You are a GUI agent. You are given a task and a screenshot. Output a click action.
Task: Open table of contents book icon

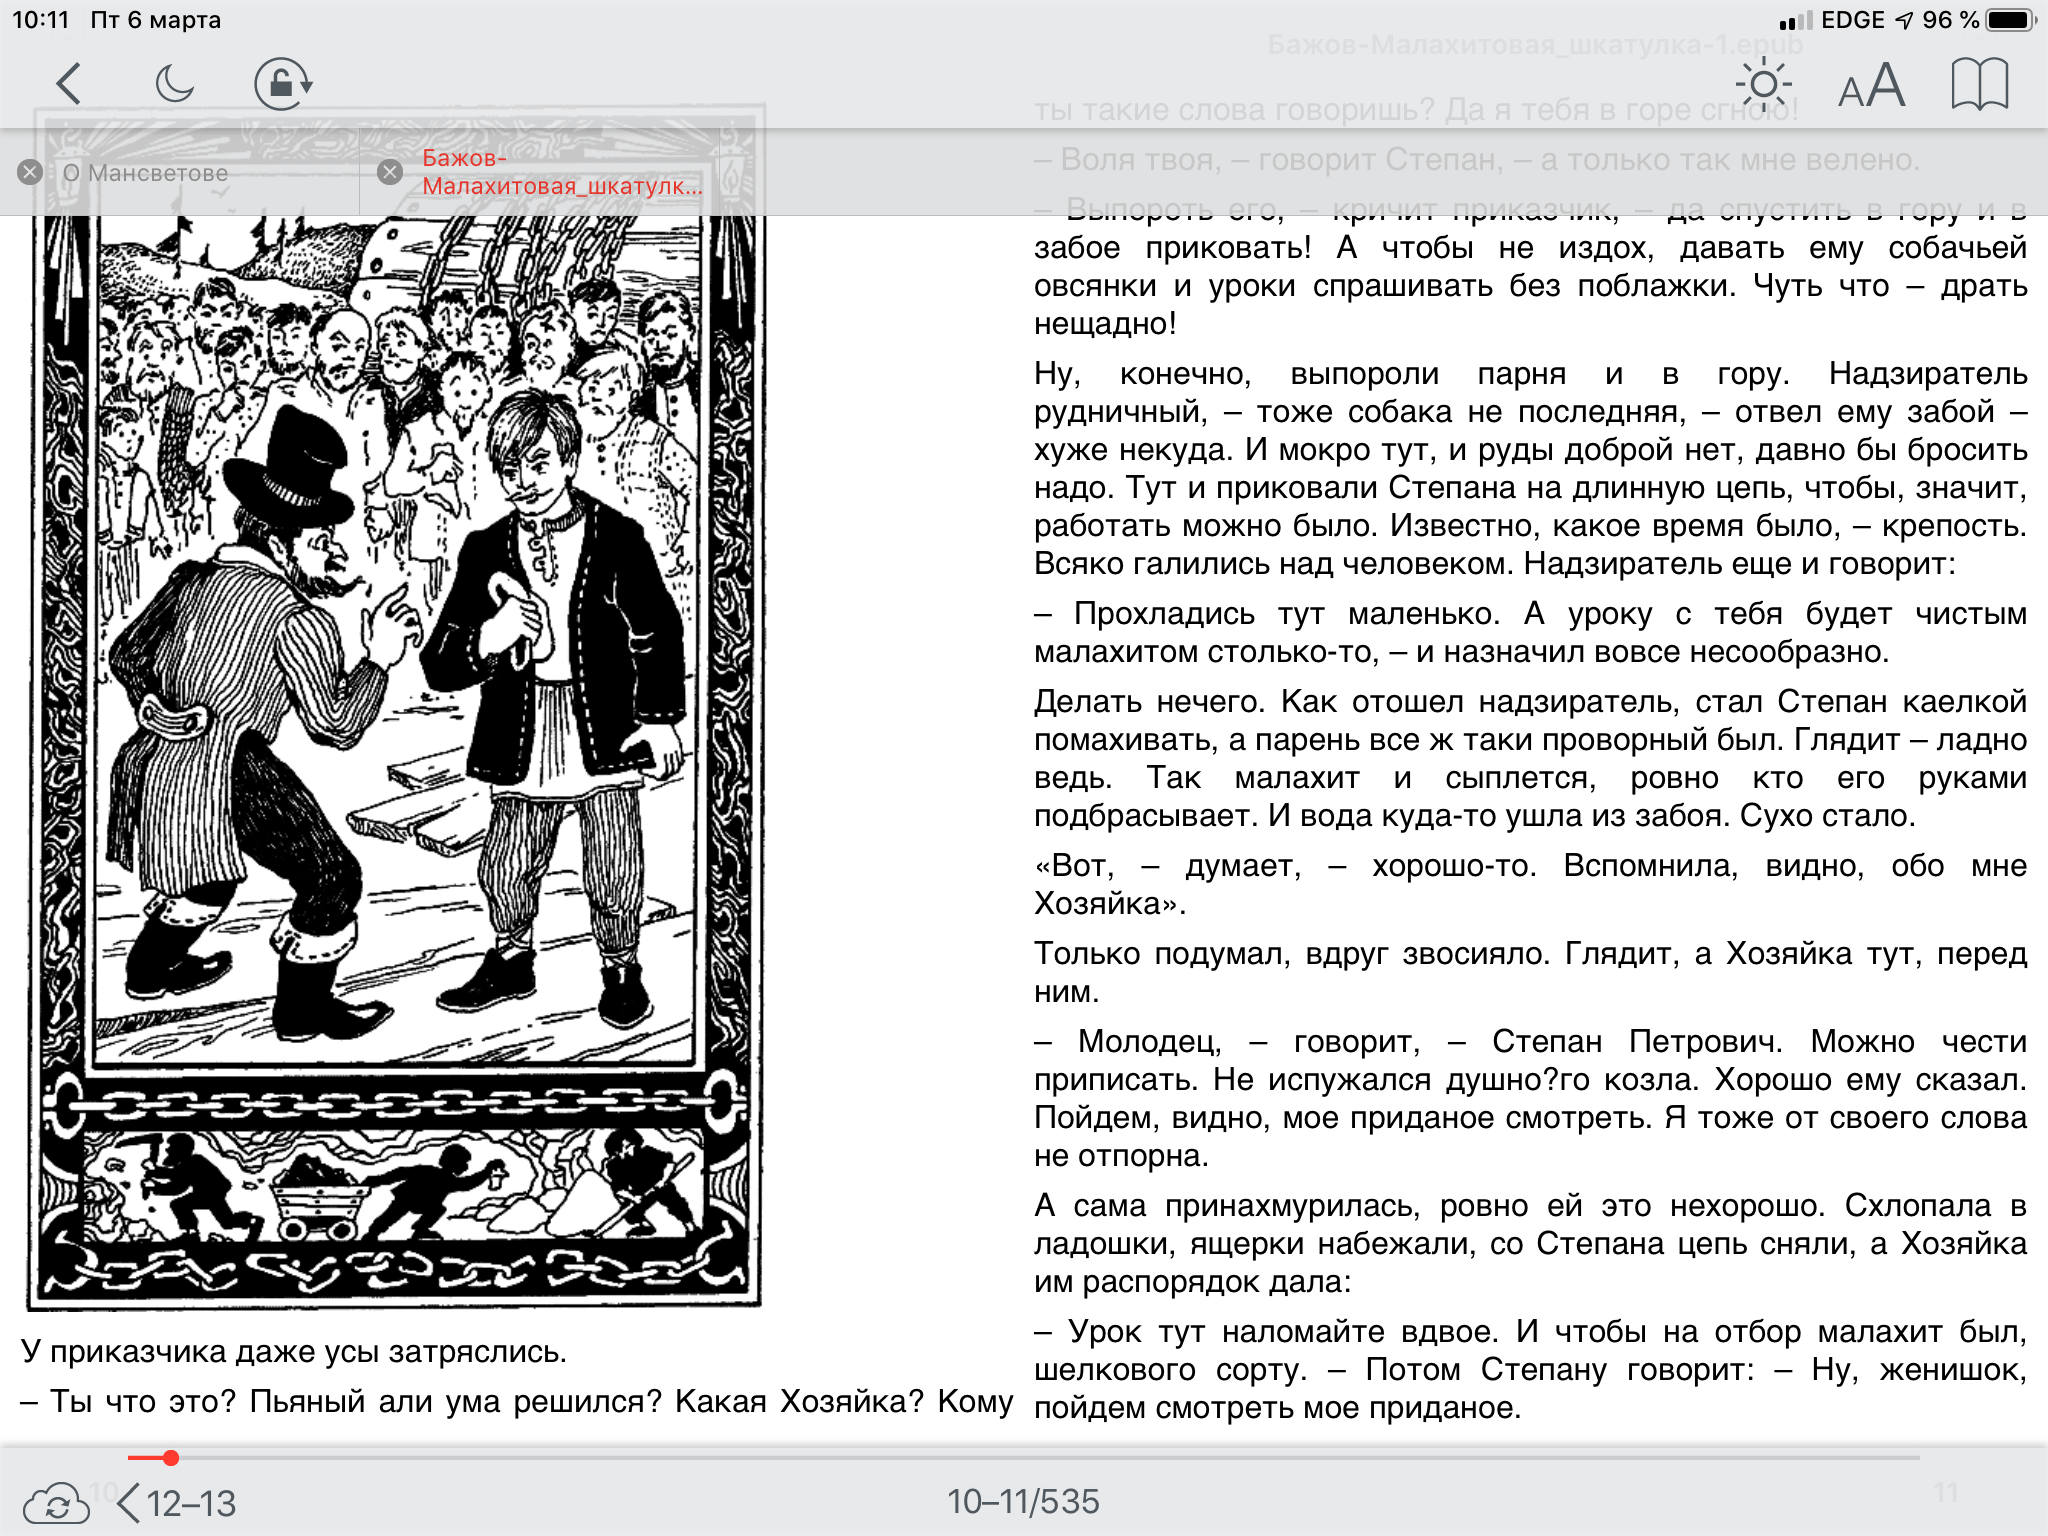click(x=1979, y=84)
